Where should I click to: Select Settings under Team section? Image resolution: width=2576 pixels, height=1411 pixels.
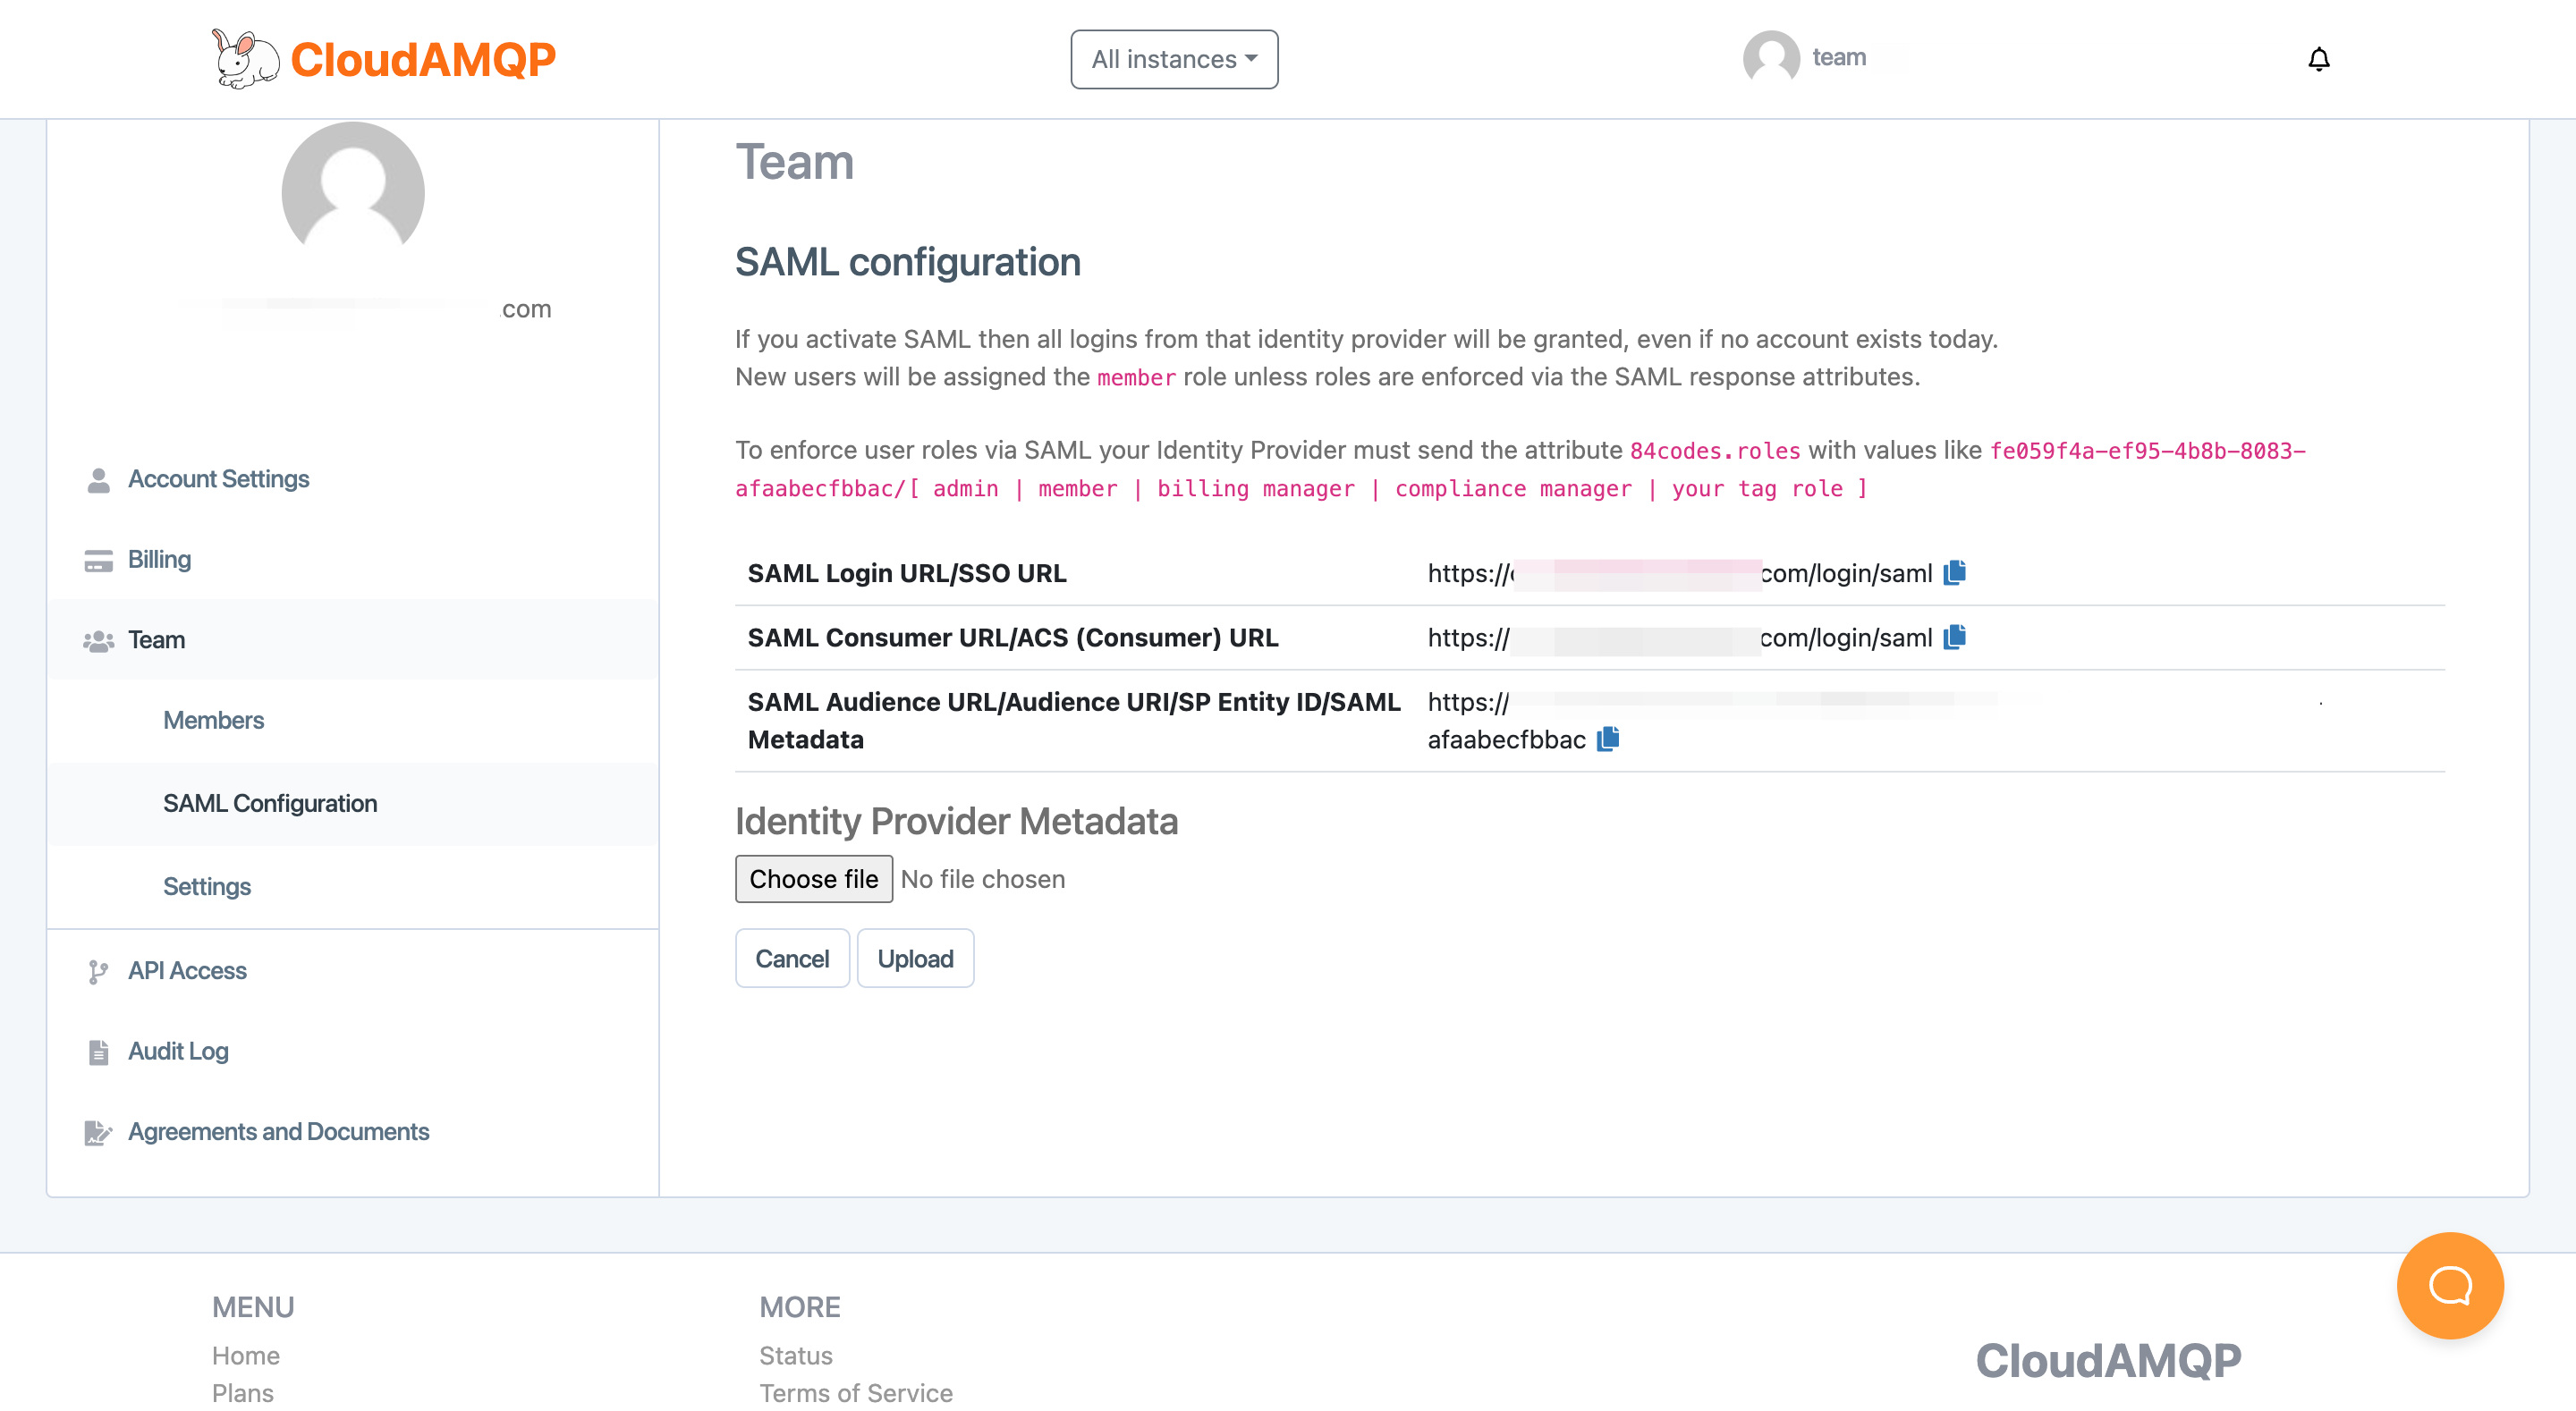pos(207,886)
